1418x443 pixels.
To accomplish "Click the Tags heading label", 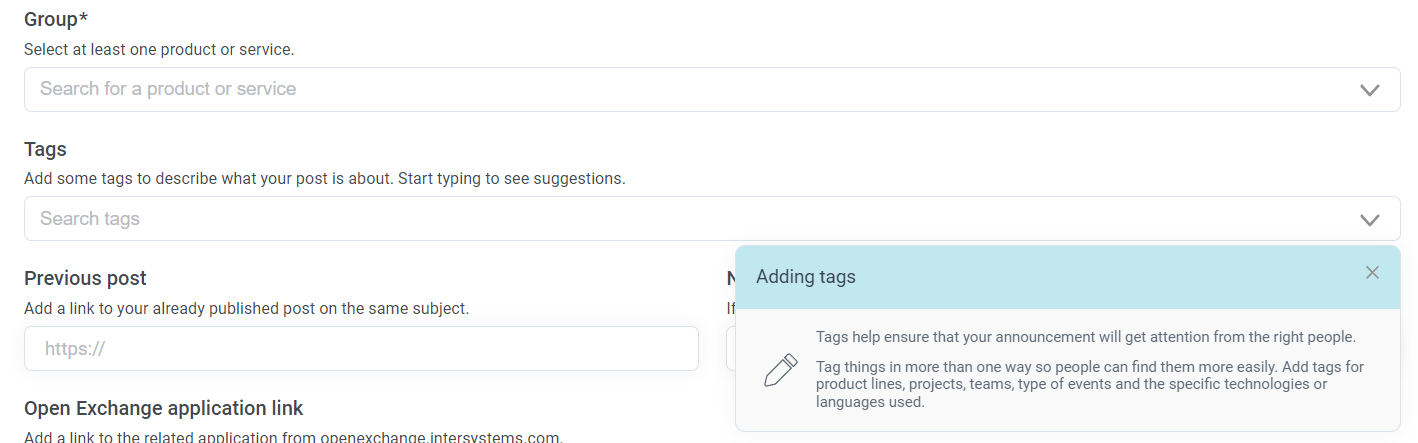I will 45,149.
